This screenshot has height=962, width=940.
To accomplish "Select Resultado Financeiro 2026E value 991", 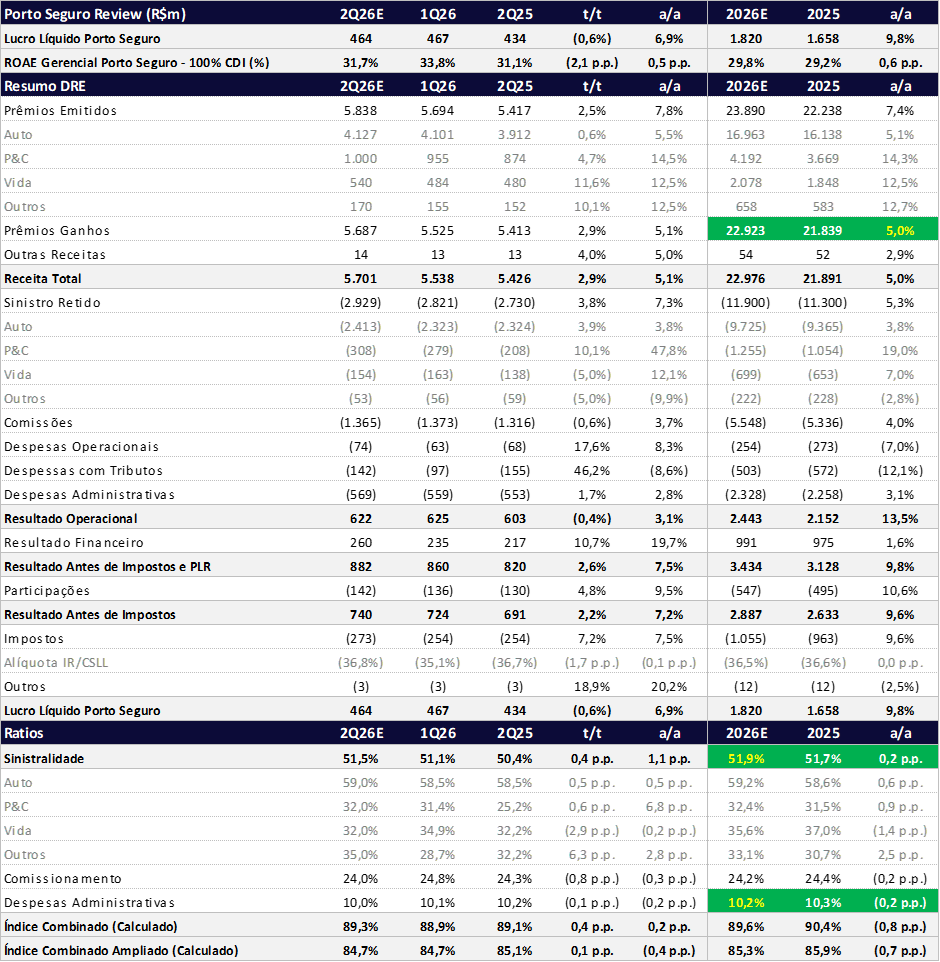I will click(x=746, y=542).
